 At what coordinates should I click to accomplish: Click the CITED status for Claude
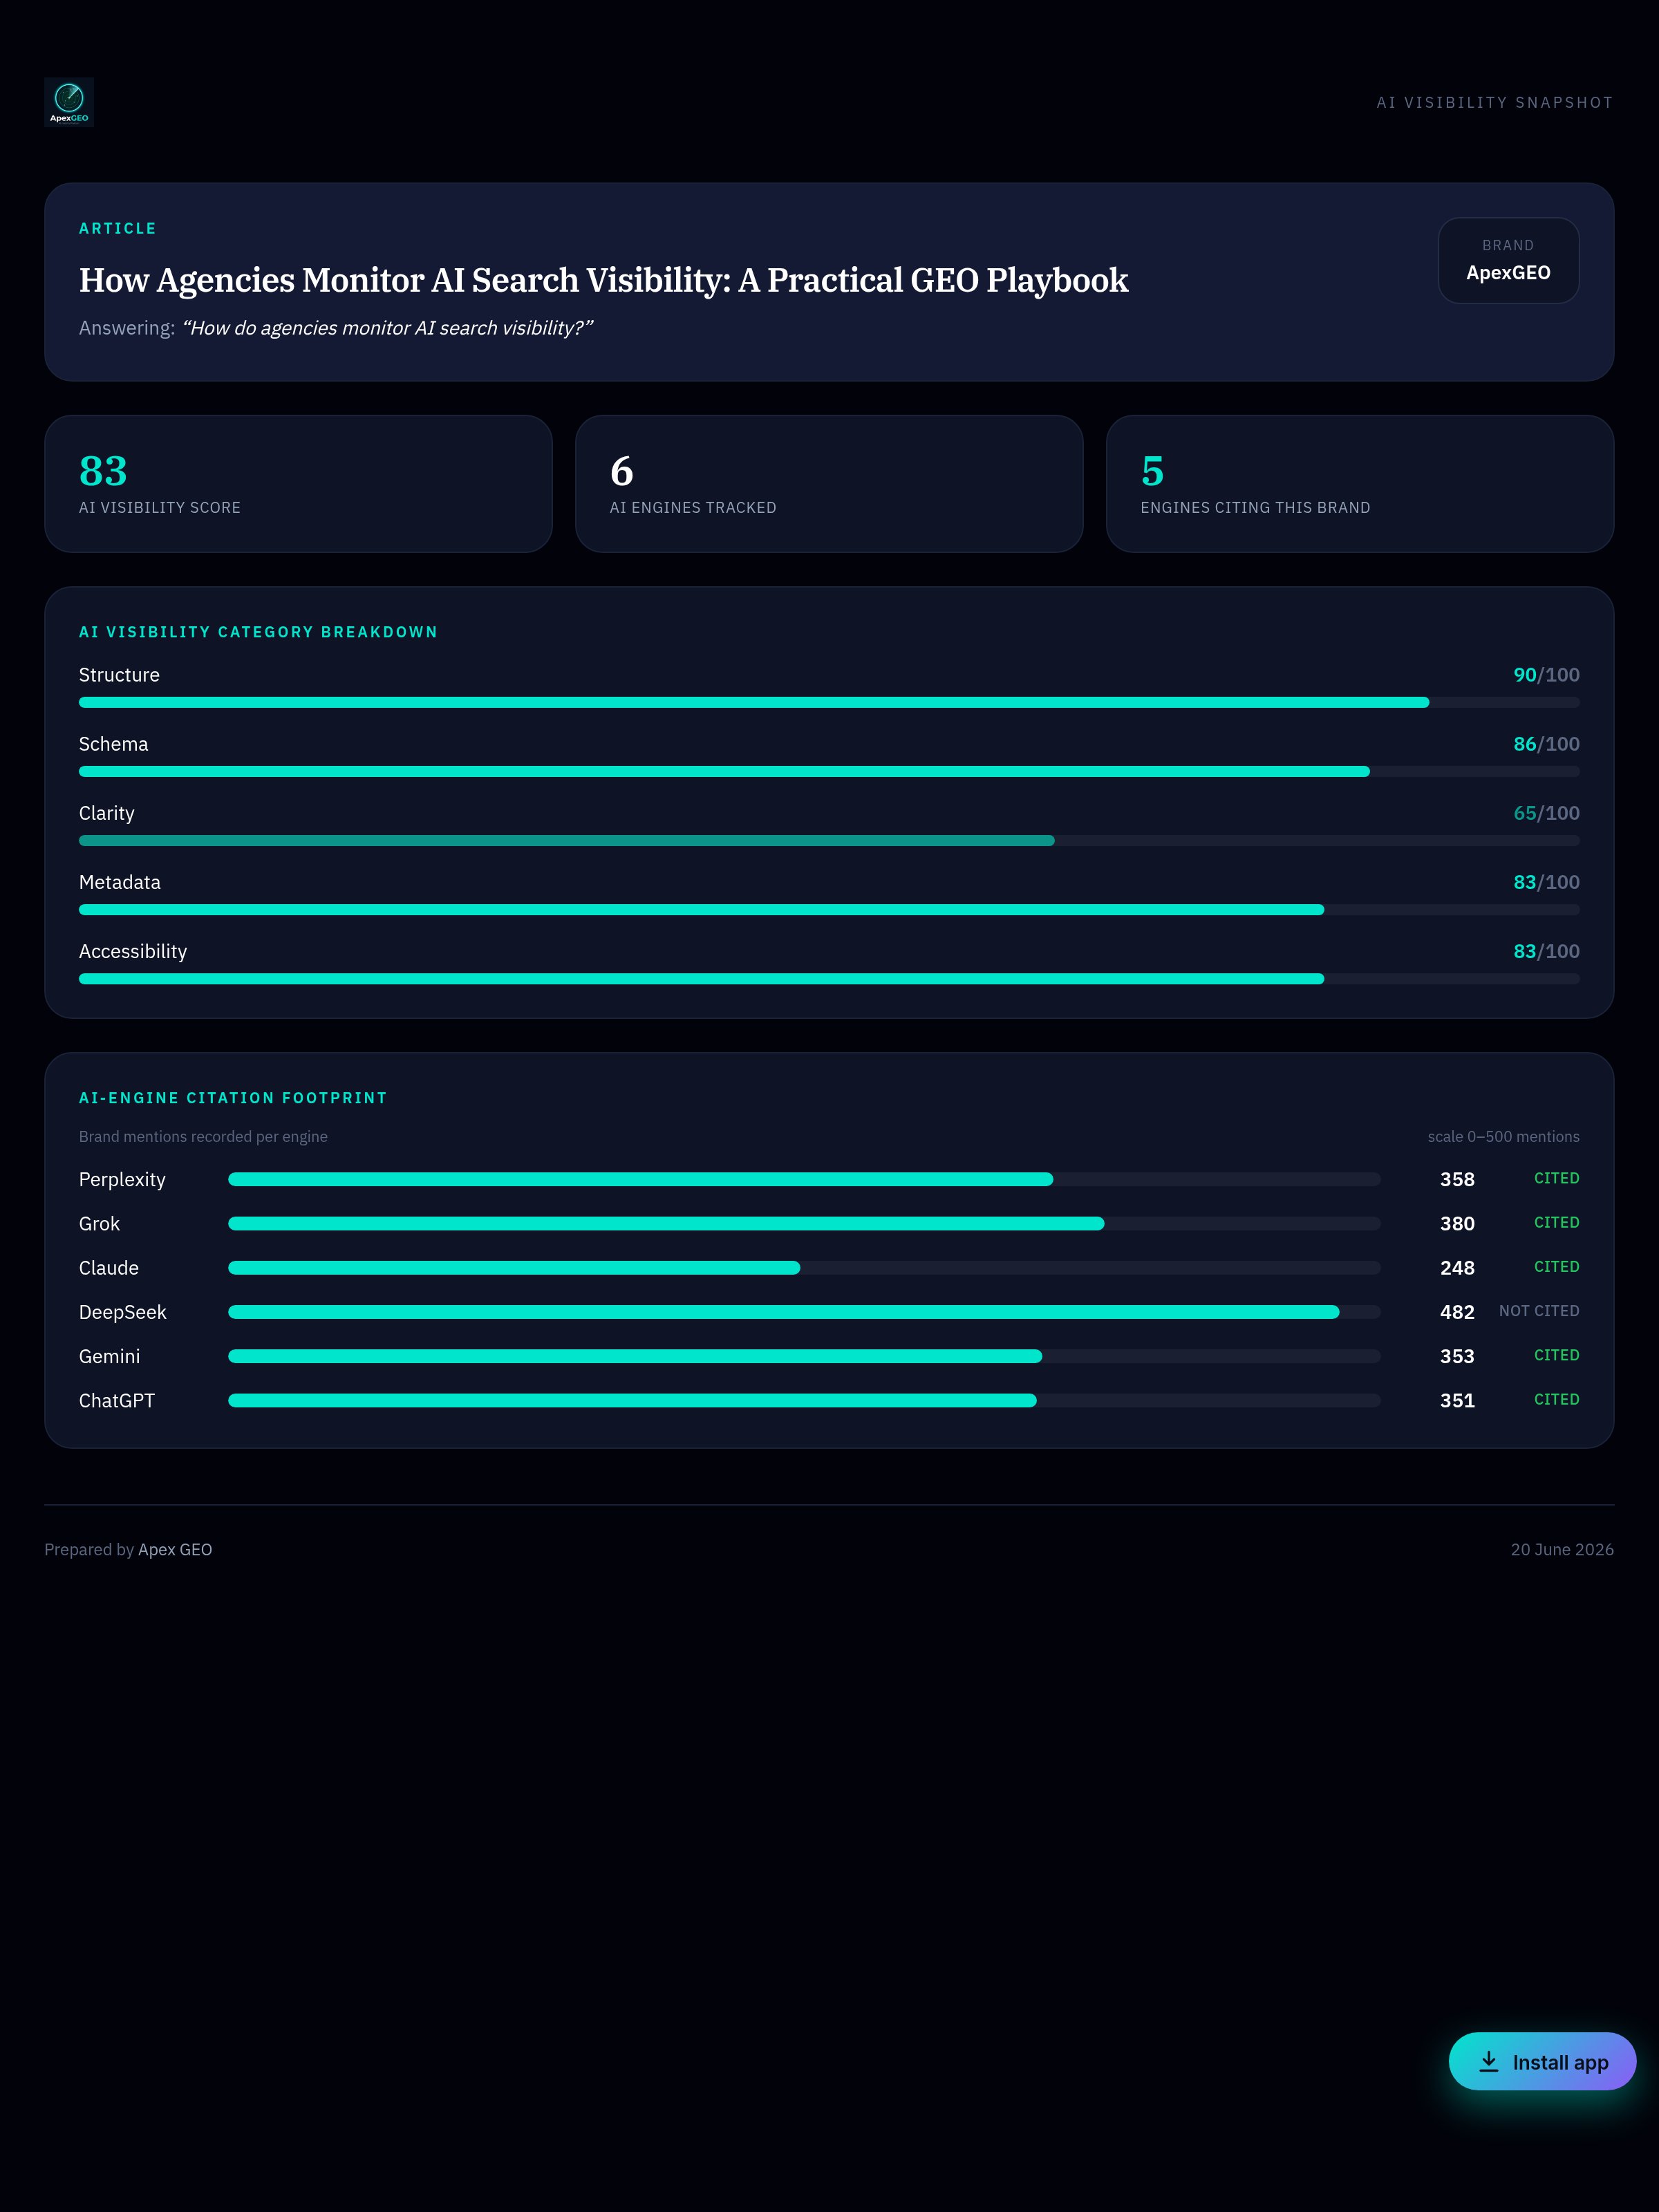click(x=1557, y=1267)
